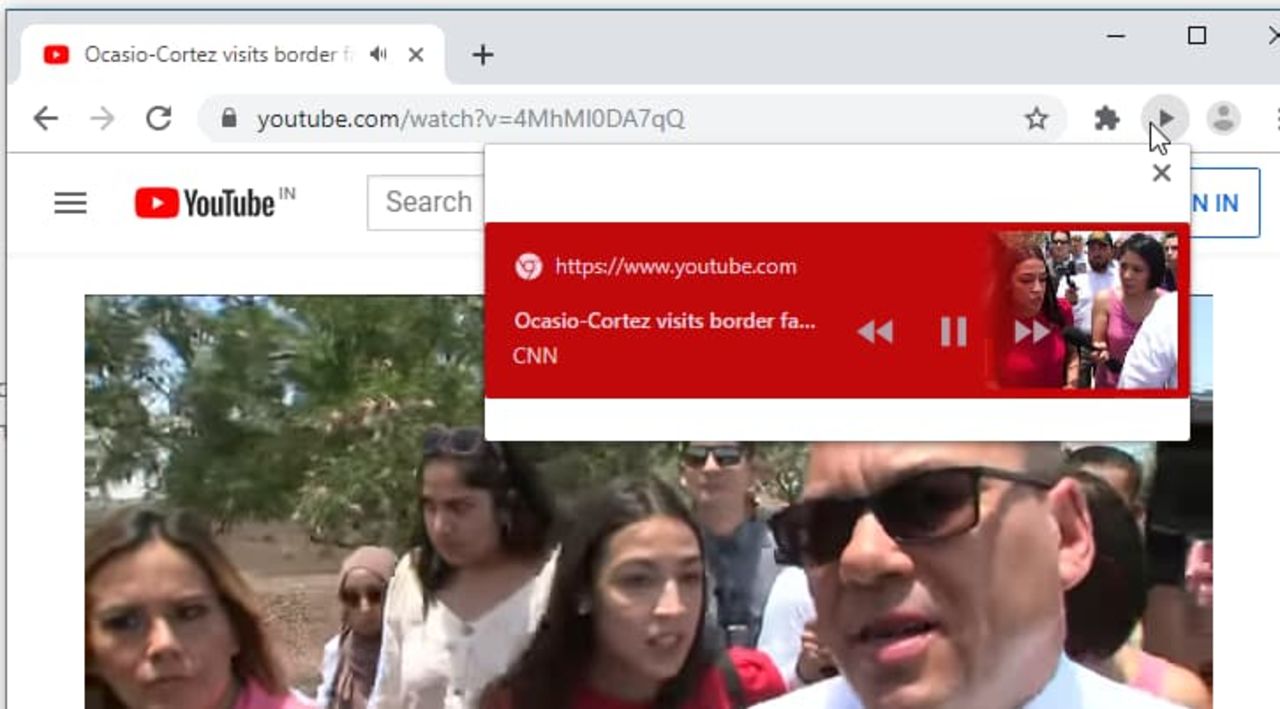Open the https://www.youtube.com link in the popup
The width and height of the screenshot is (1280, 709).
pyautogui.click(x=676, y=266)
